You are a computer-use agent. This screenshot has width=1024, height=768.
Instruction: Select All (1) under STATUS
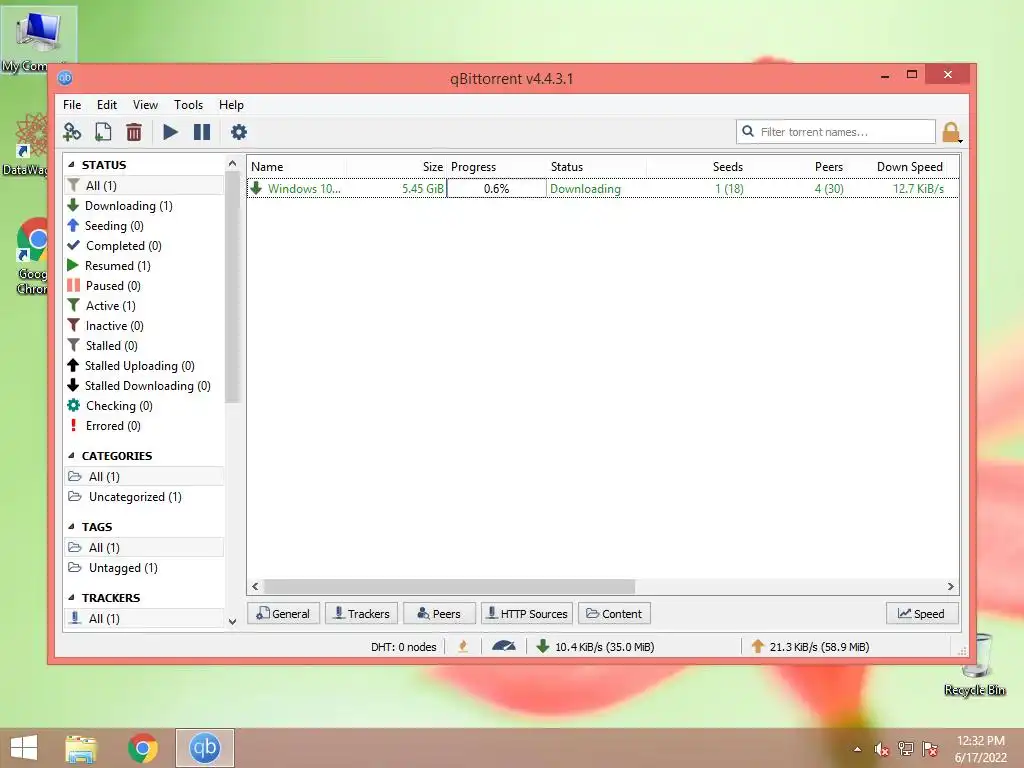pos(144,185)
